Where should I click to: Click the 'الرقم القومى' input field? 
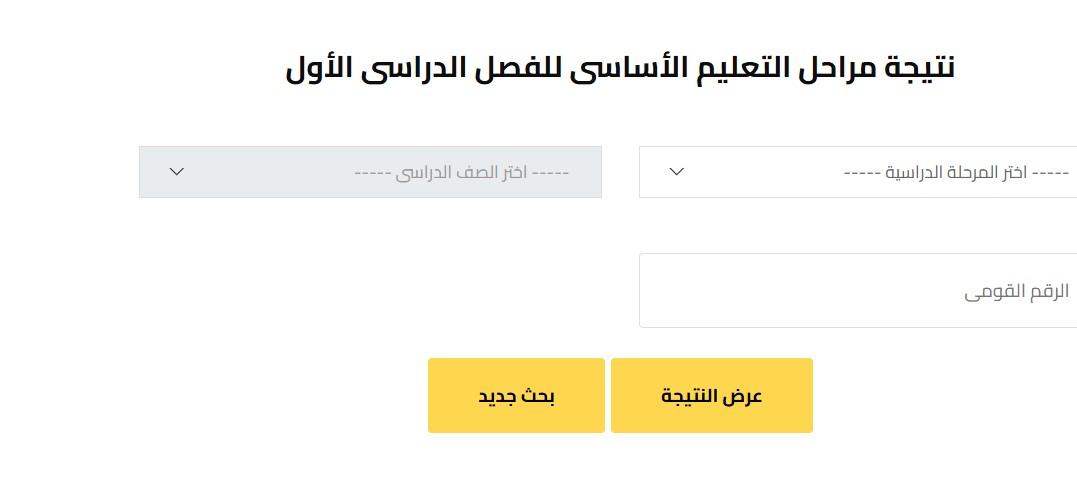[858, 290]
